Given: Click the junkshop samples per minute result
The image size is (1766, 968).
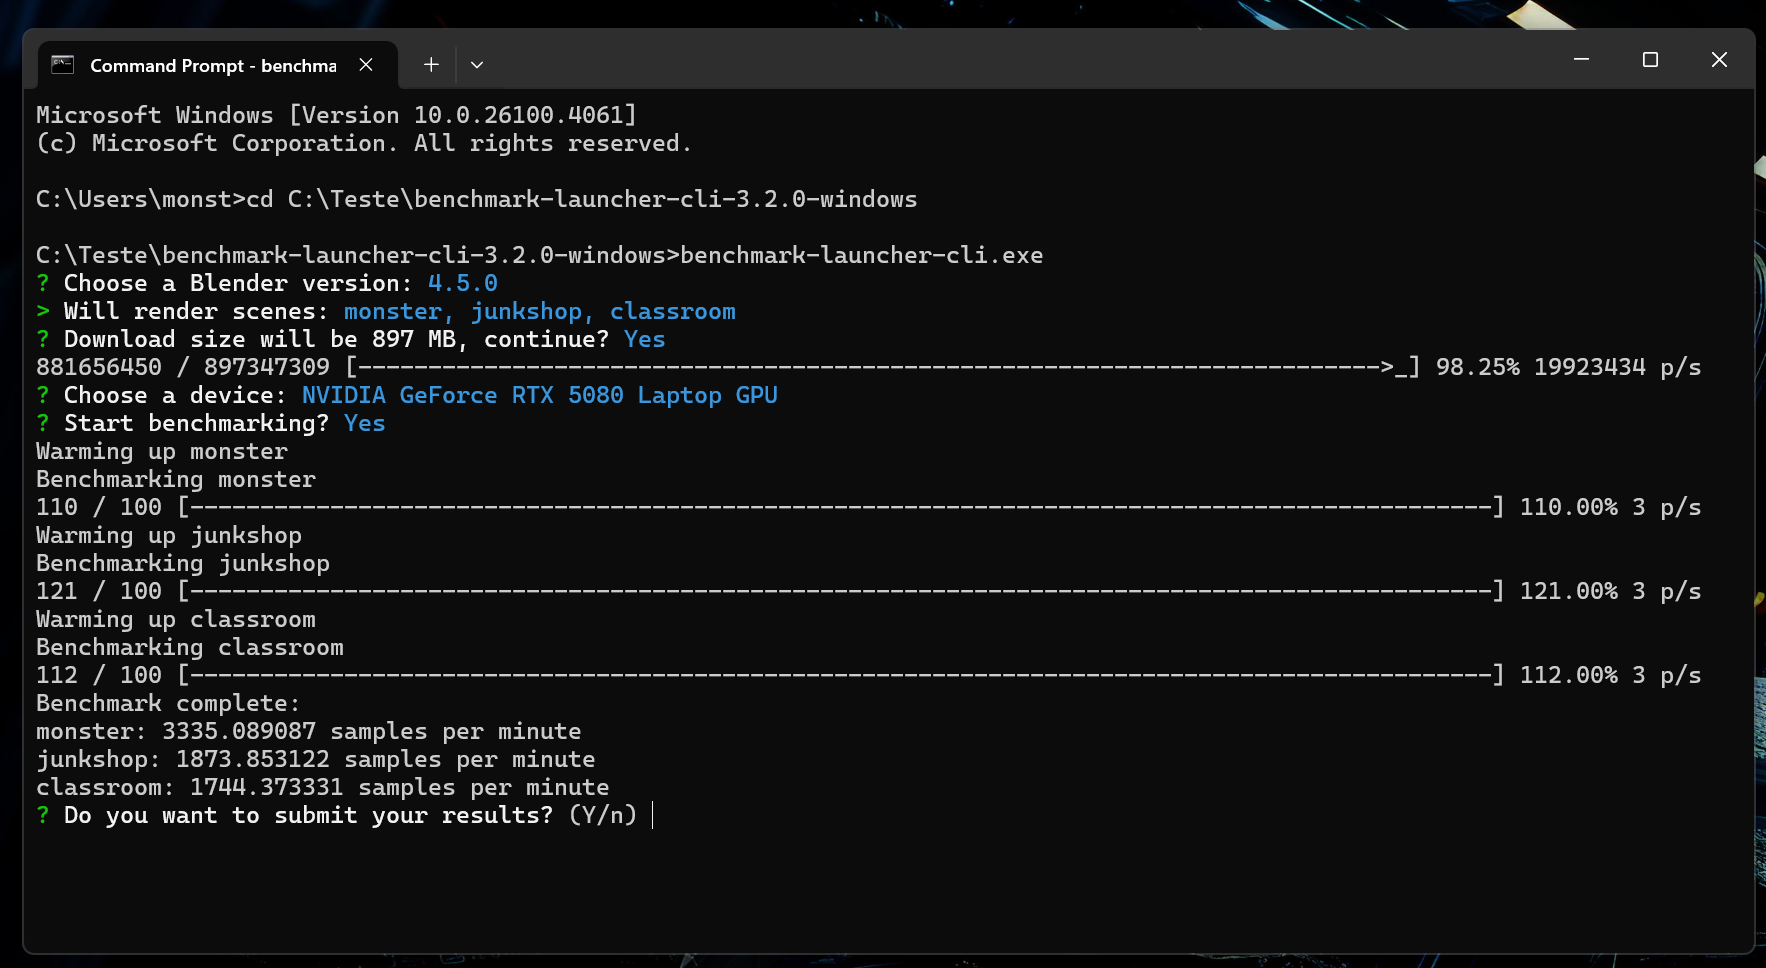Looking at the screenshot, I should tap(316, 759).
